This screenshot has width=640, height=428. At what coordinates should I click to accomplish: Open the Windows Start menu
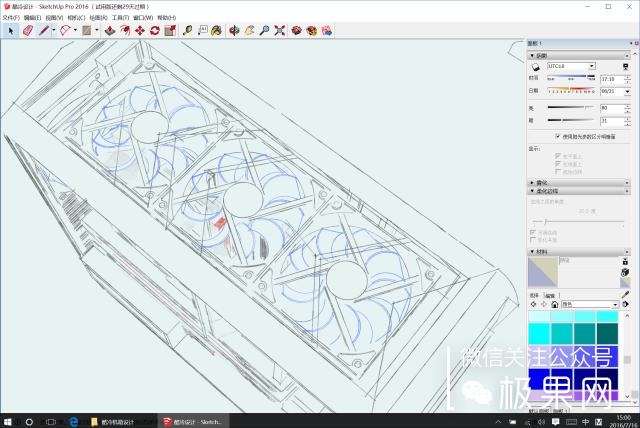9,421
